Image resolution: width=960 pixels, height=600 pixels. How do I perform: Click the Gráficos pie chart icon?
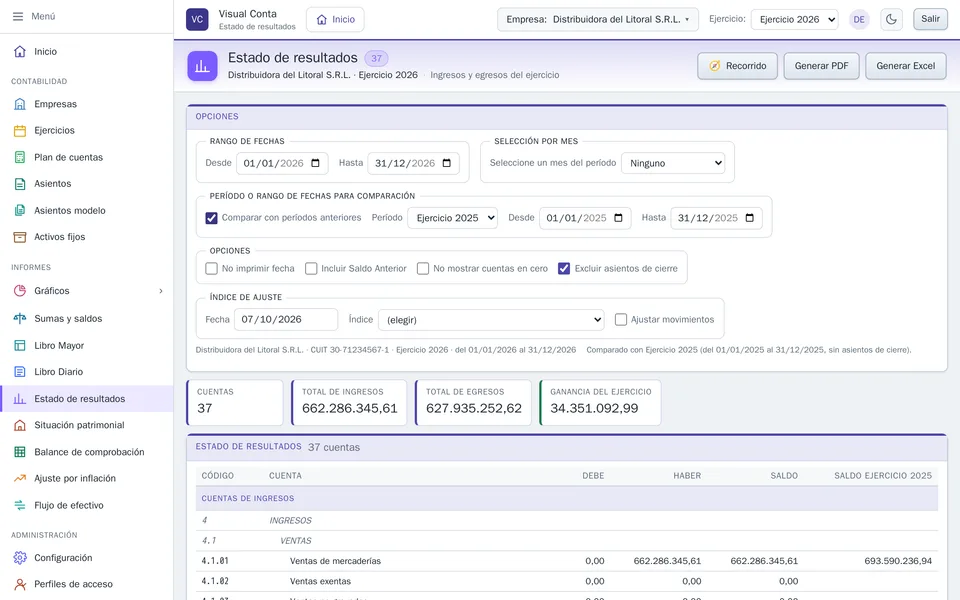(x=20, y=291)
